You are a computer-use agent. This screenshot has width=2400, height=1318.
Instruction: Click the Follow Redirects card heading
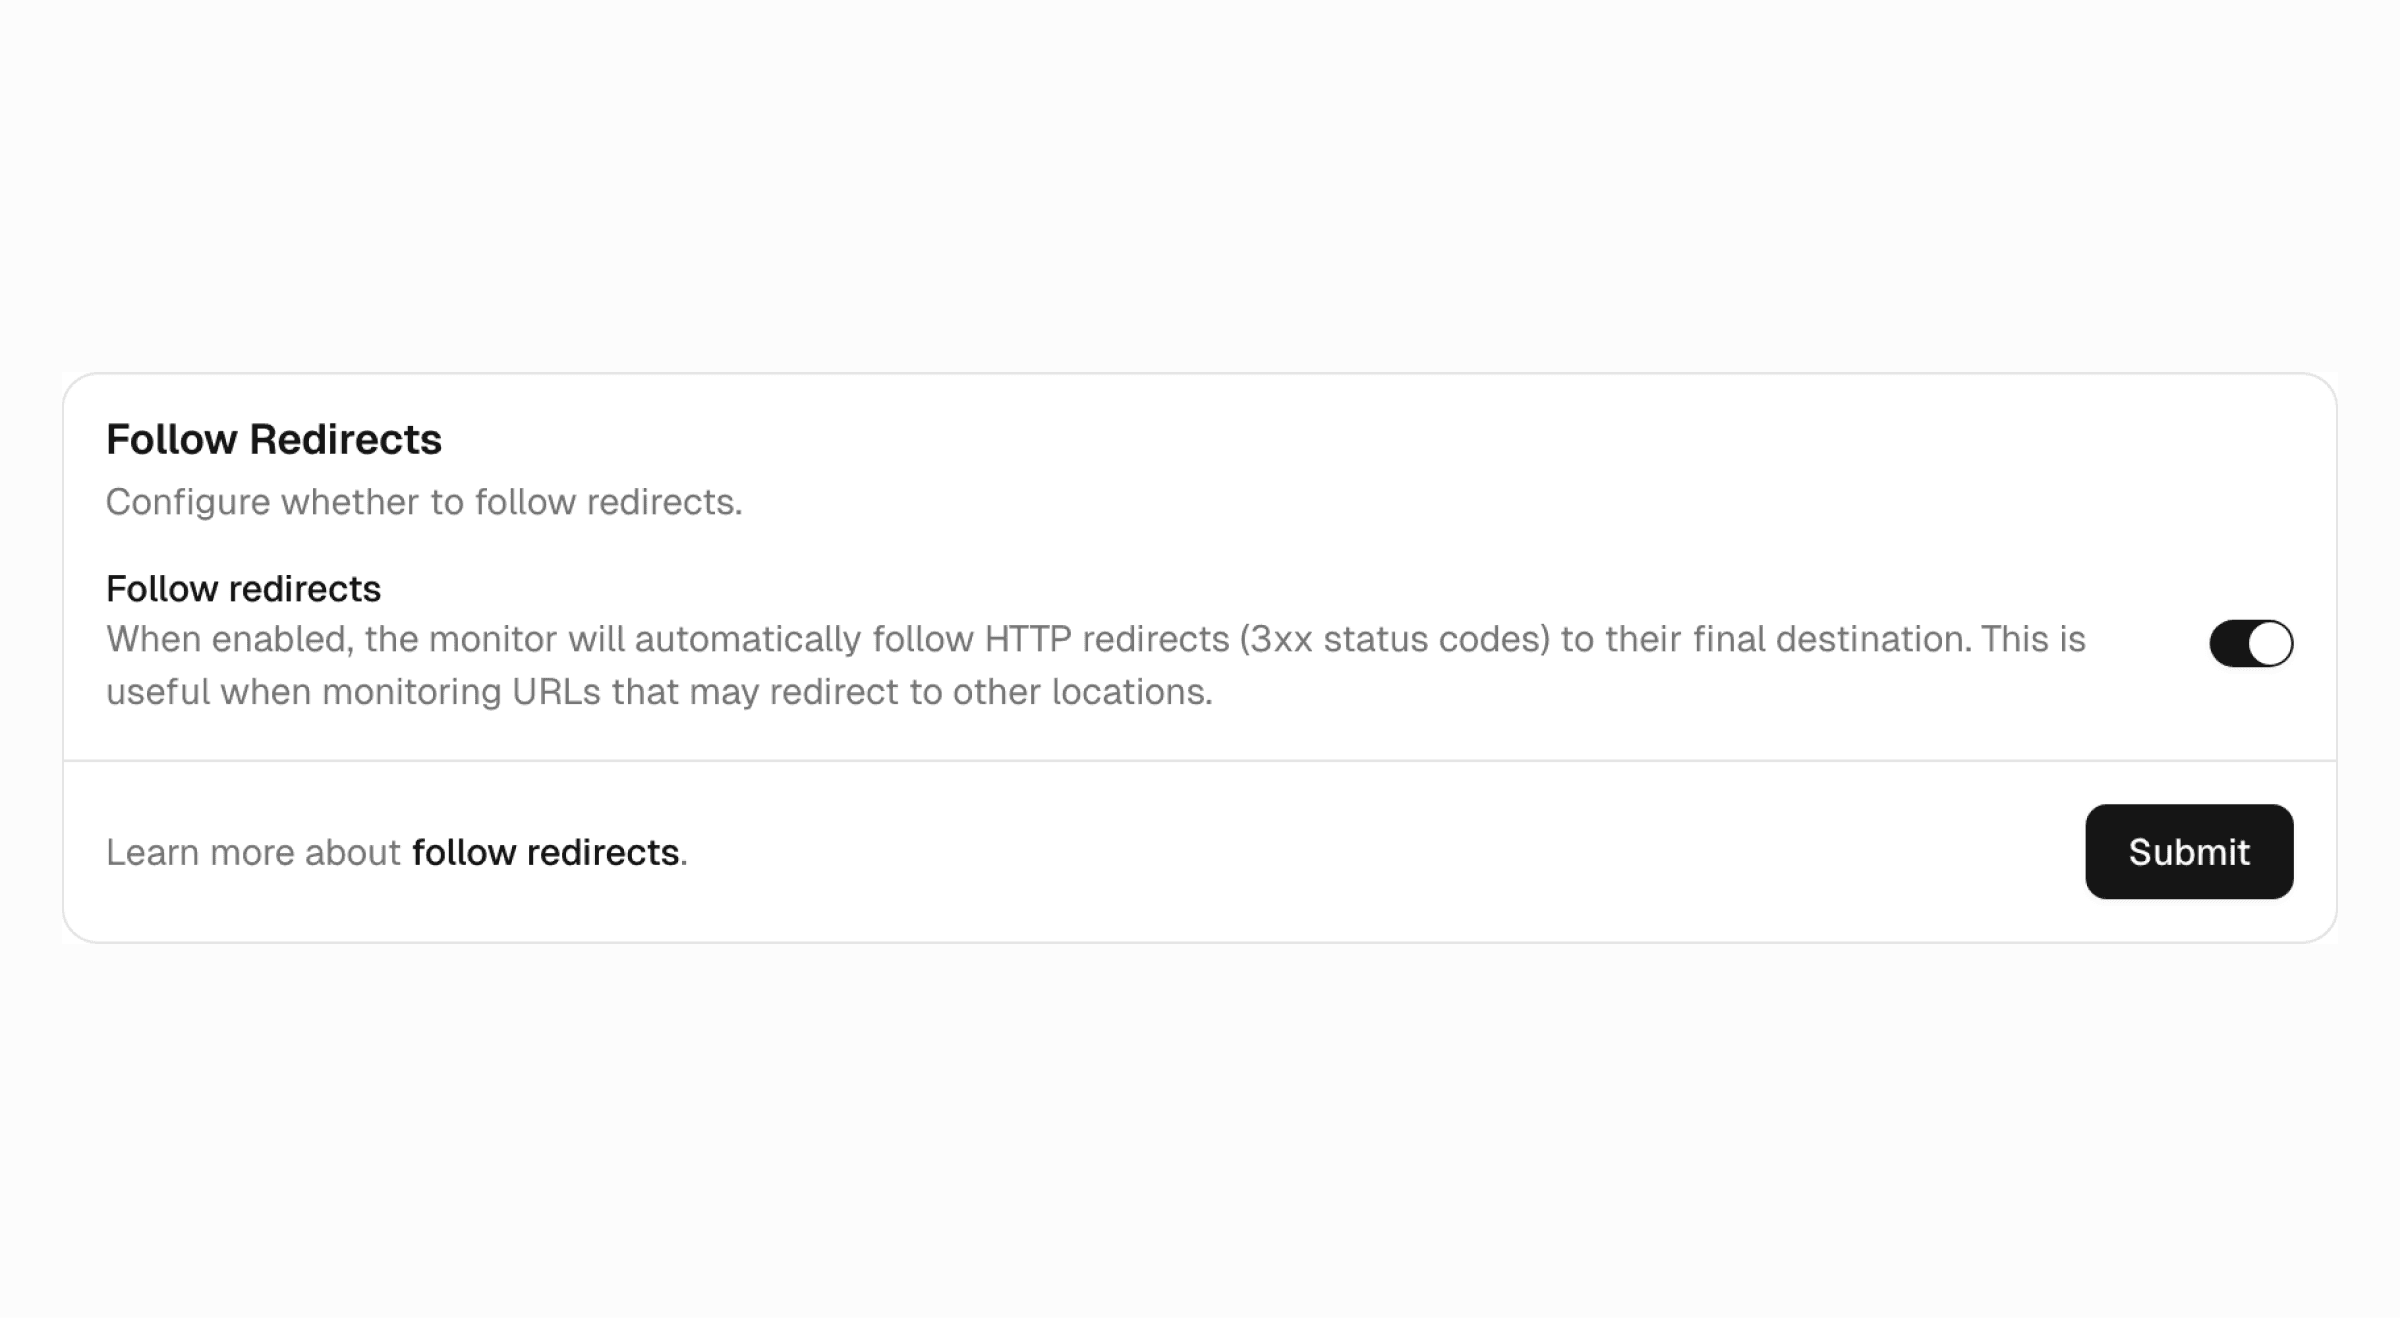273,440
